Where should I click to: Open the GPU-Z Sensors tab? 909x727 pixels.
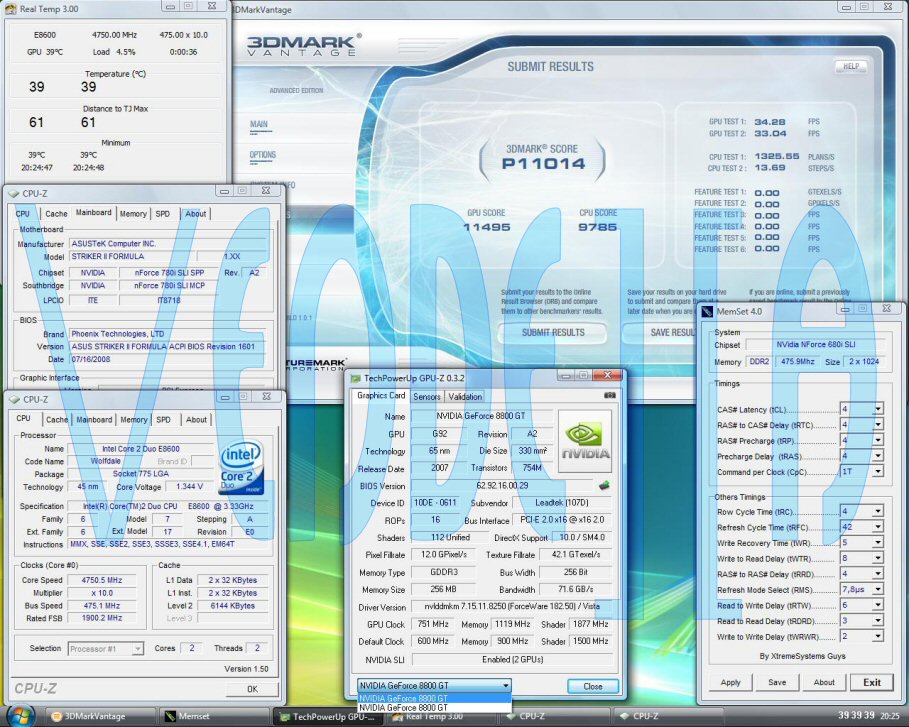(427, 397)
